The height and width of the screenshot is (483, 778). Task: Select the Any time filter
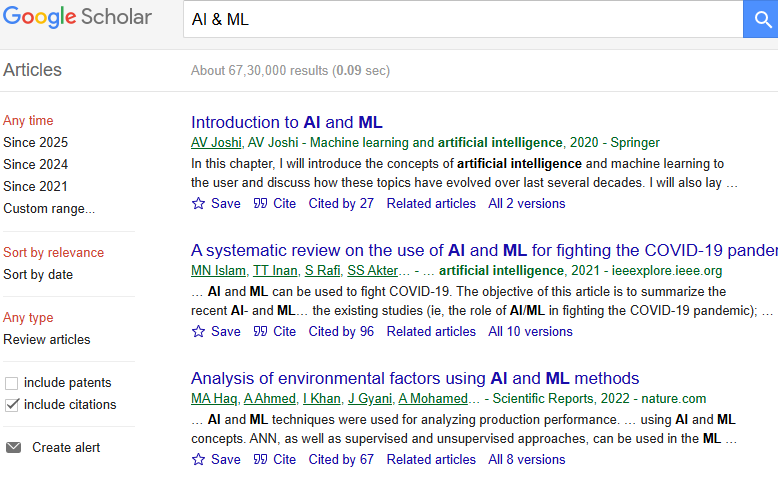coord(28,121)
